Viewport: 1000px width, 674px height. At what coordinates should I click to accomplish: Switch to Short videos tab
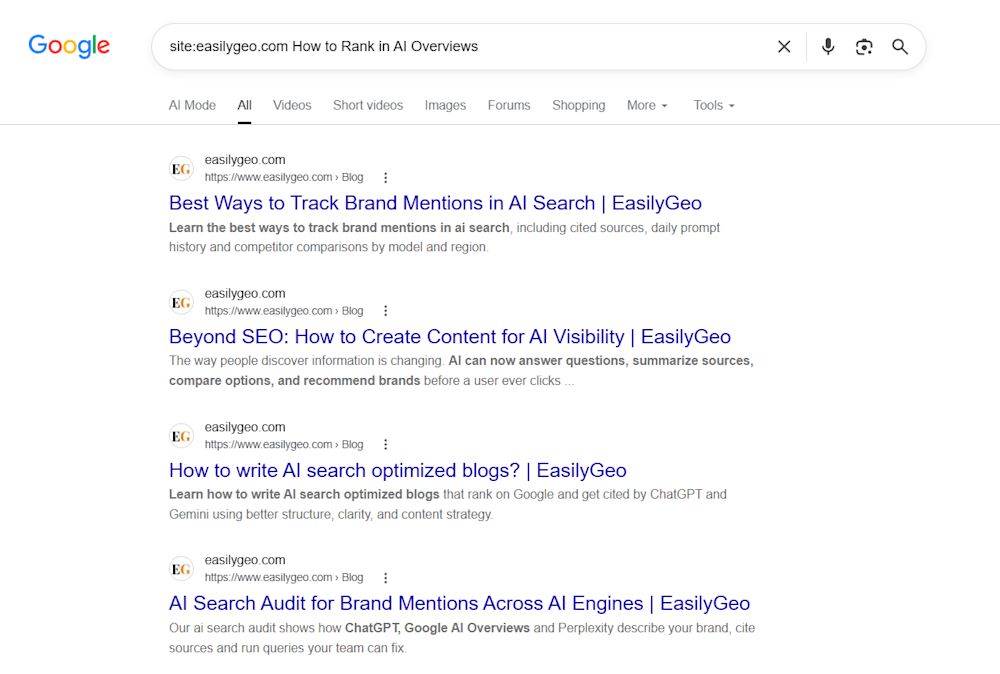click(x=368, y=105)
